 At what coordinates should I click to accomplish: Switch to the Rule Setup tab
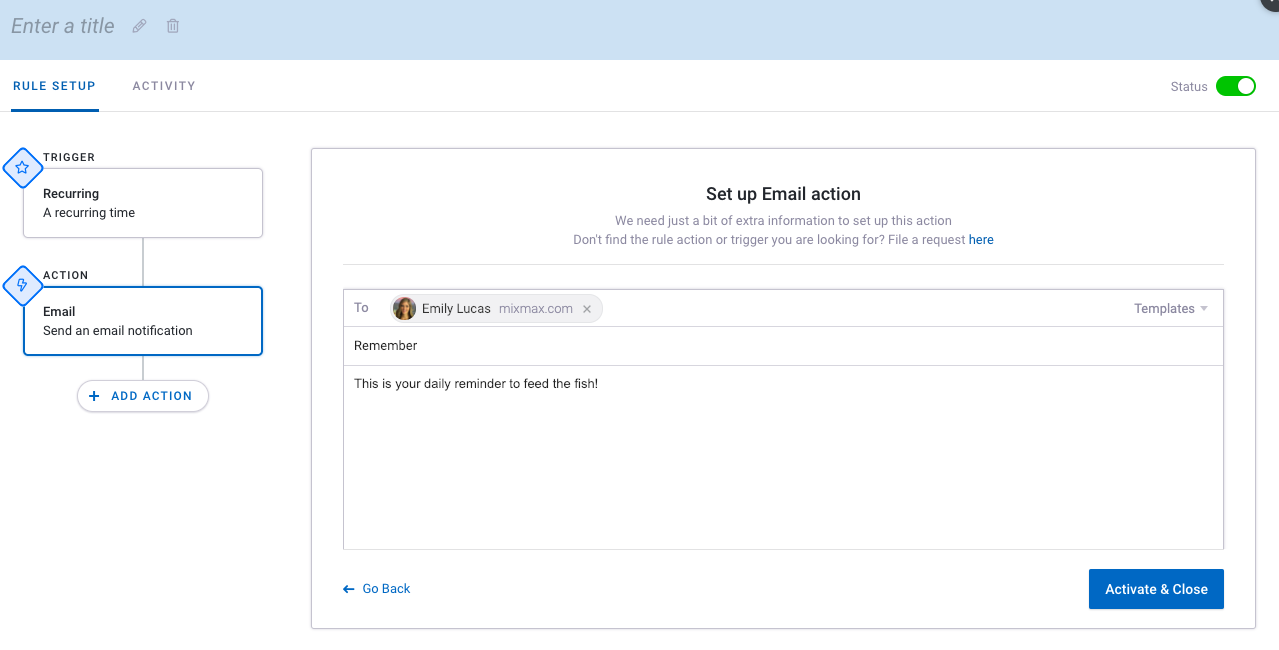click(54, 86)
